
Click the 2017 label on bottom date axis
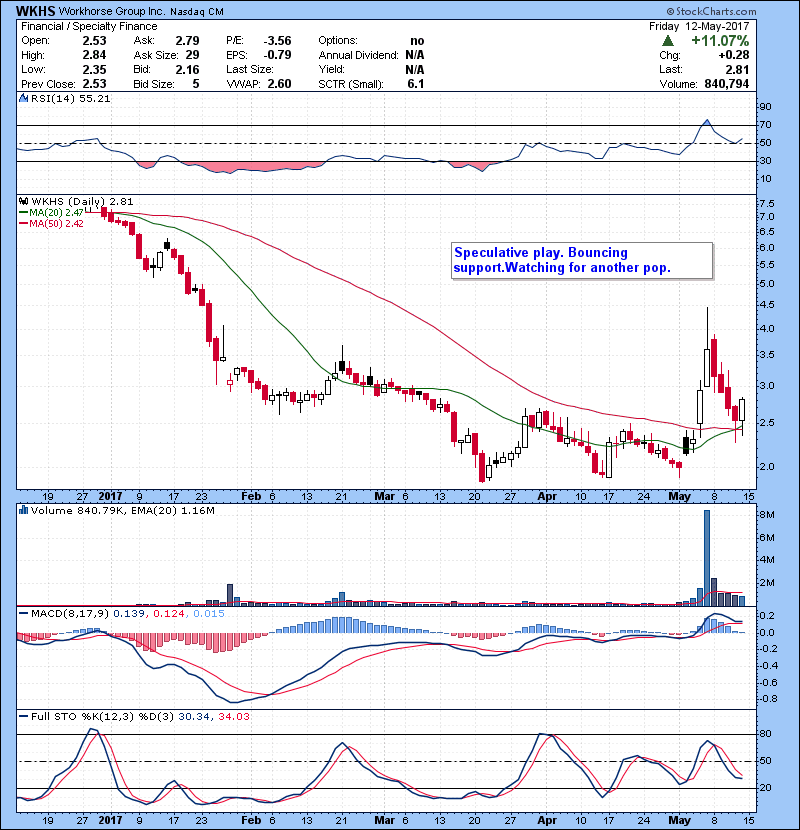point(110,820)
